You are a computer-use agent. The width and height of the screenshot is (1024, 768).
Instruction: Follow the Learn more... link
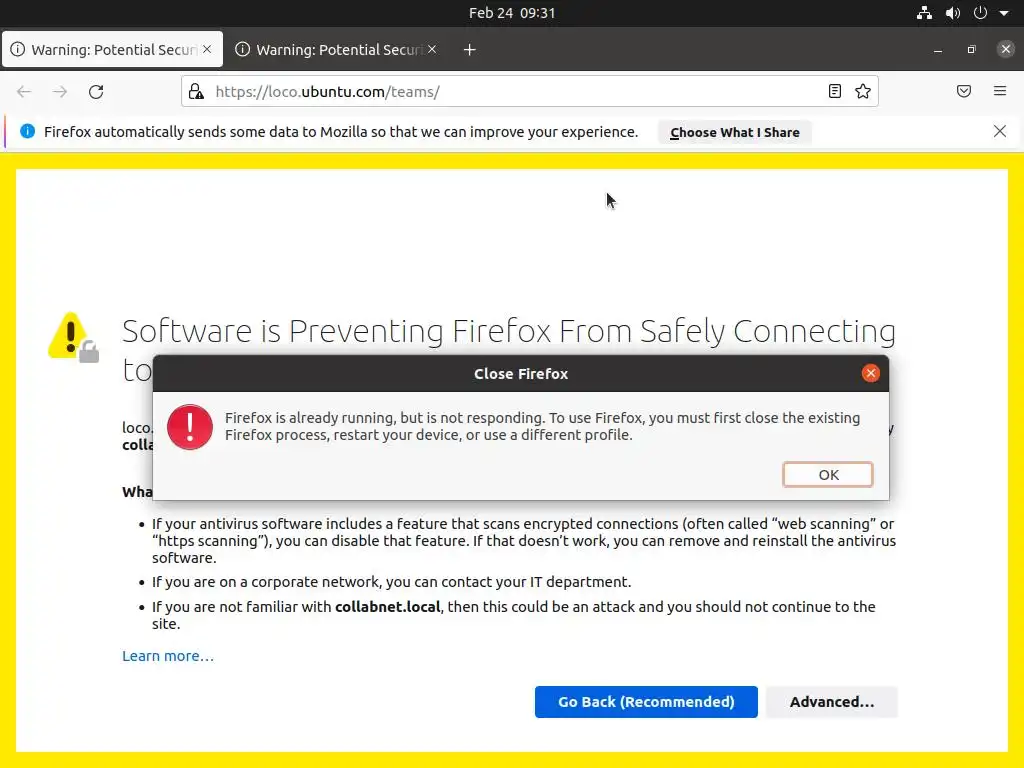tap(168, 656)
